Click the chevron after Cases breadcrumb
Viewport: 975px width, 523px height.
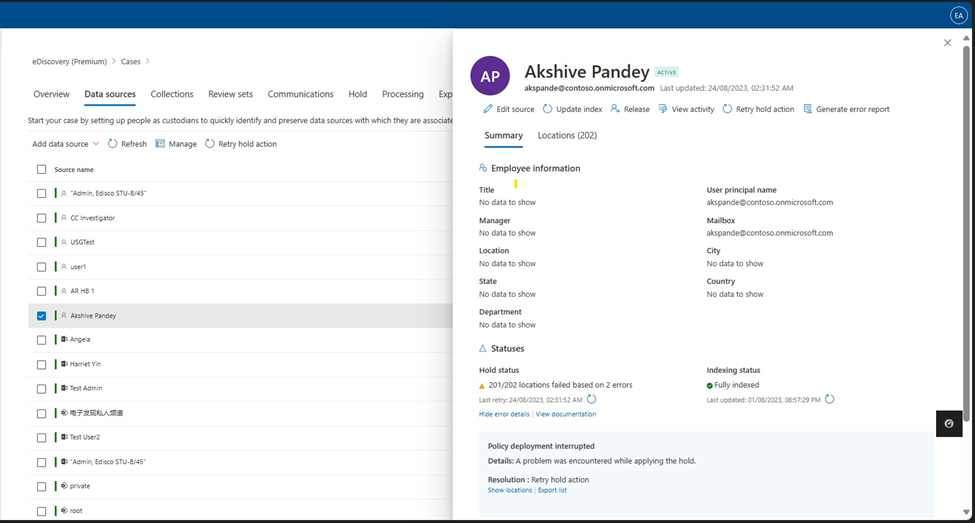pos(147,61)
